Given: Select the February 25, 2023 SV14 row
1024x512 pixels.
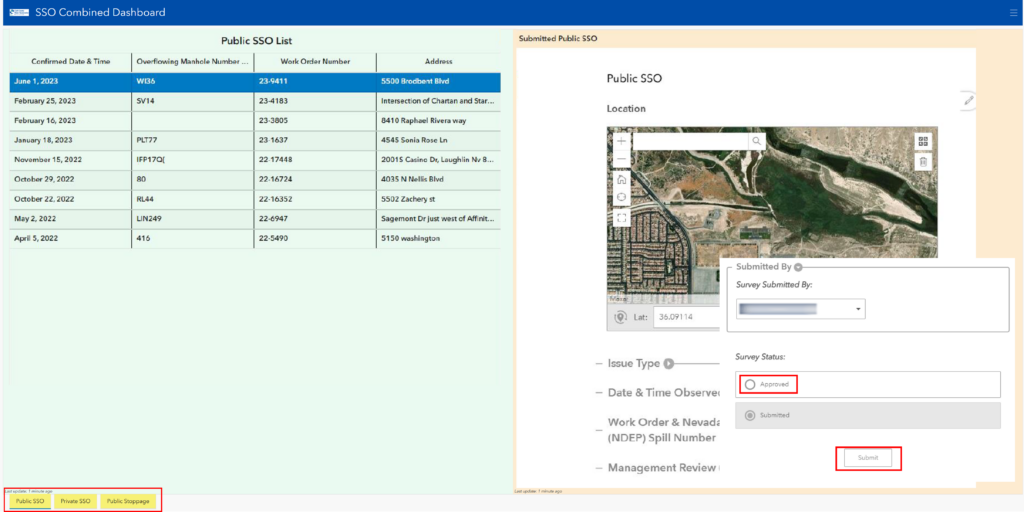Looking at the screenshot, I should tap(255, 101).
